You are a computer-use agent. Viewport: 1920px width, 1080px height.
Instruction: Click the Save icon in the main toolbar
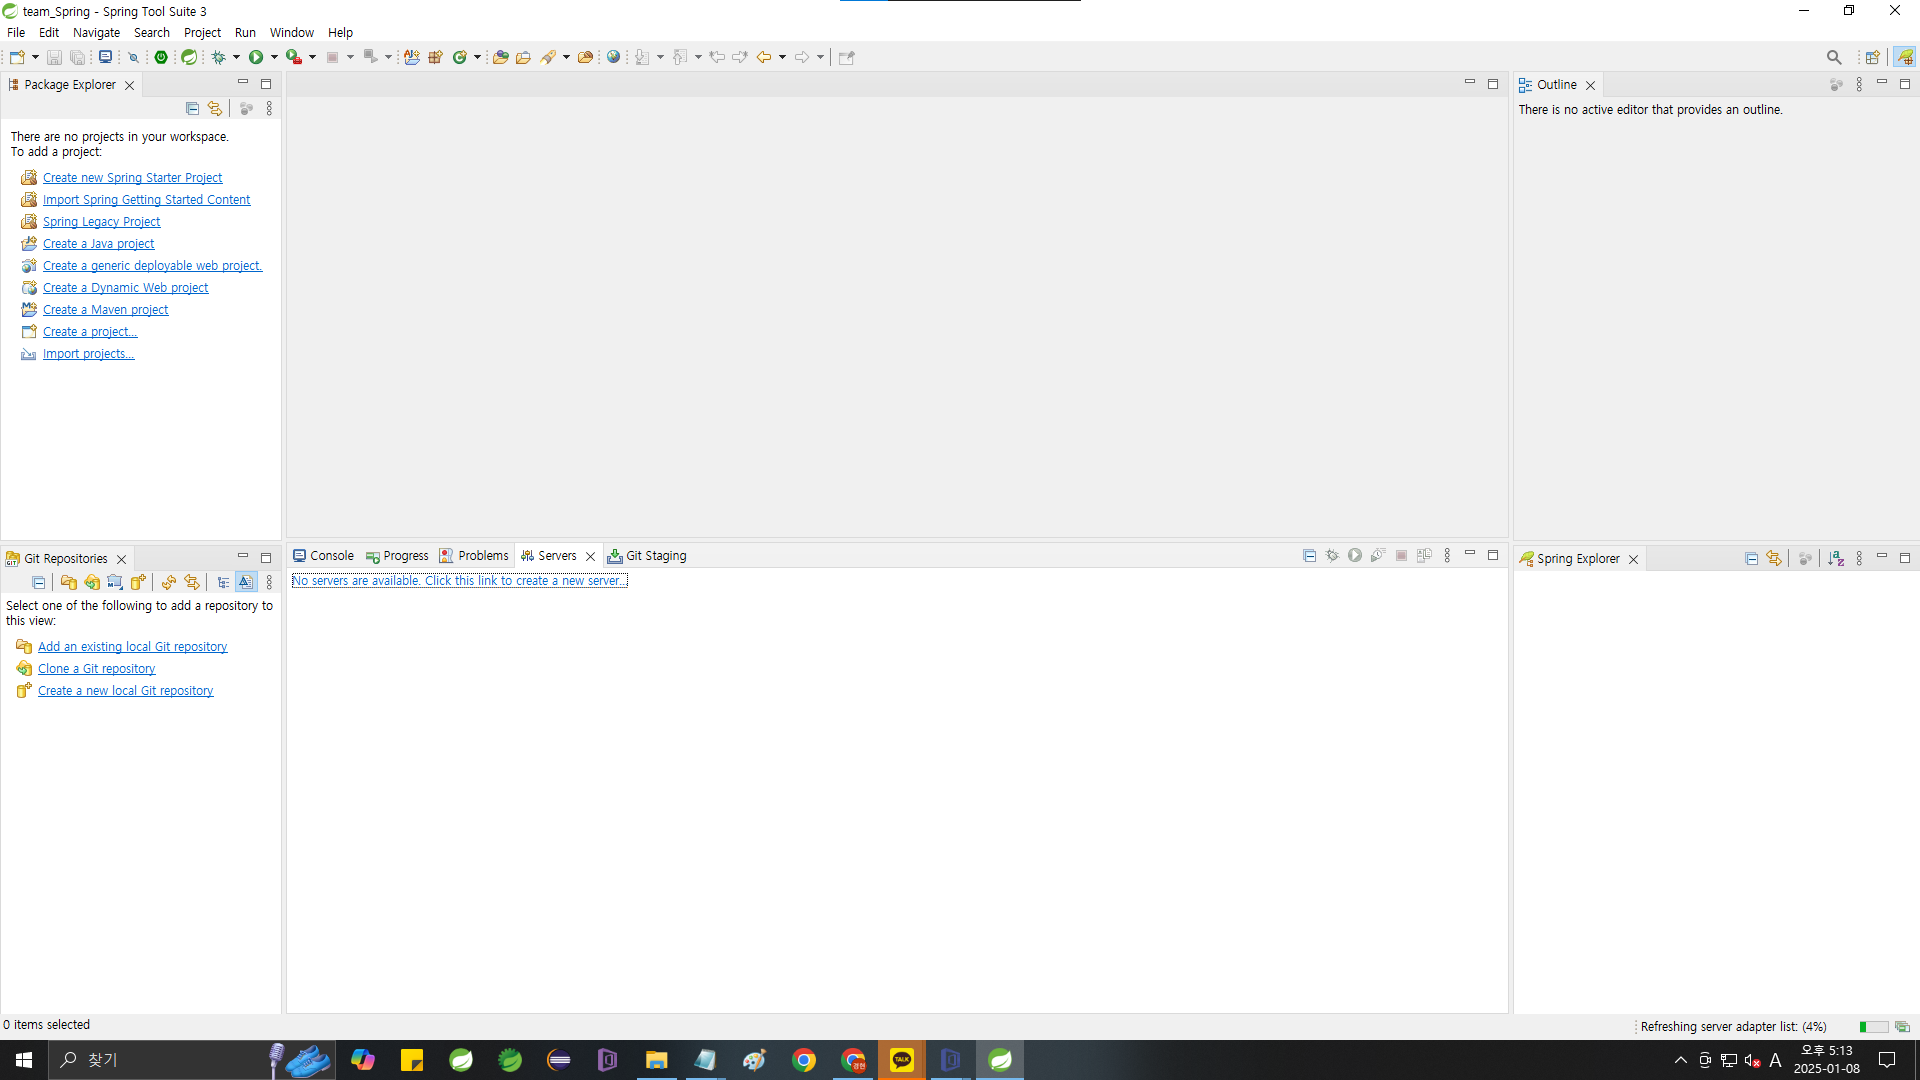point(55,57)
